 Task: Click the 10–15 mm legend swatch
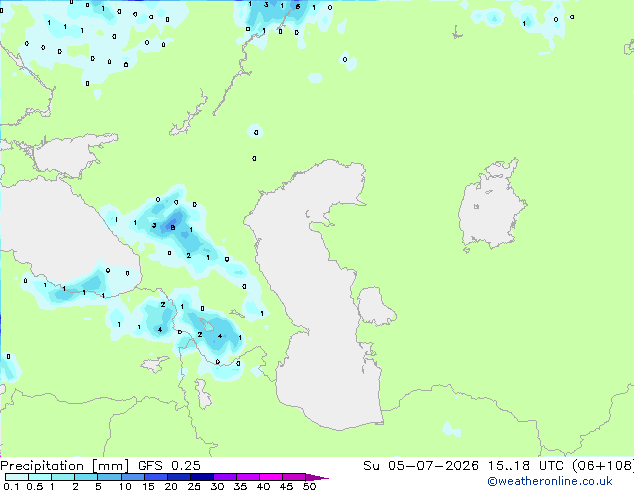(x=132, y=477)
